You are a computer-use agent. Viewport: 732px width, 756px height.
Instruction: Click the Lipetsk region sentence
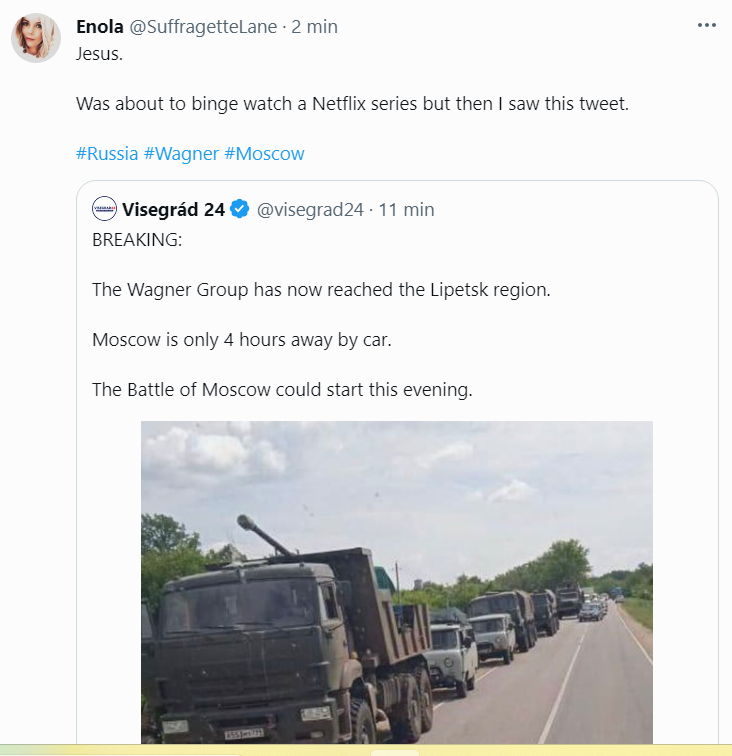321,290
